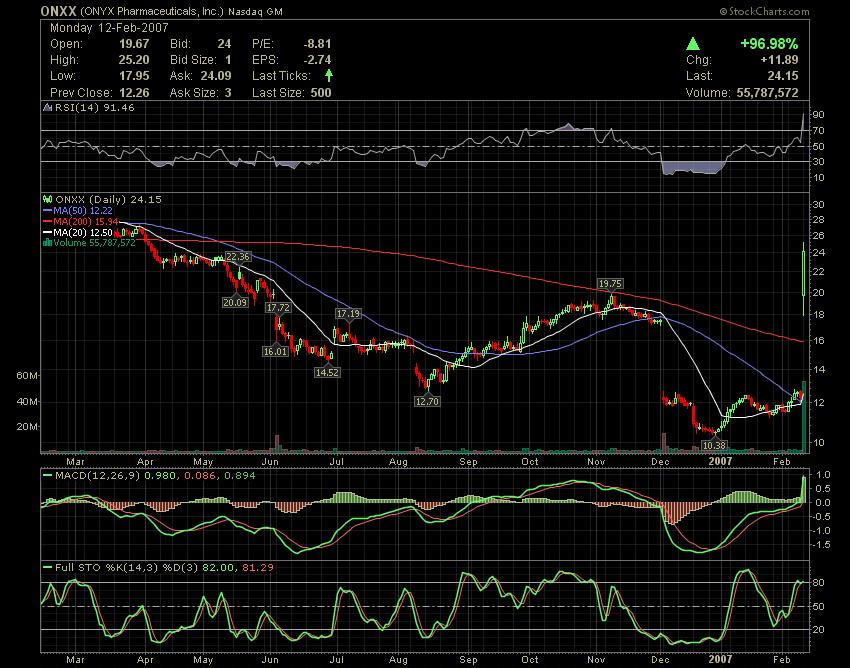Click the Nasdaq GM exchange label
This screenshot has height=668, width=850.
pyautogui.click(x=255, y=11)
